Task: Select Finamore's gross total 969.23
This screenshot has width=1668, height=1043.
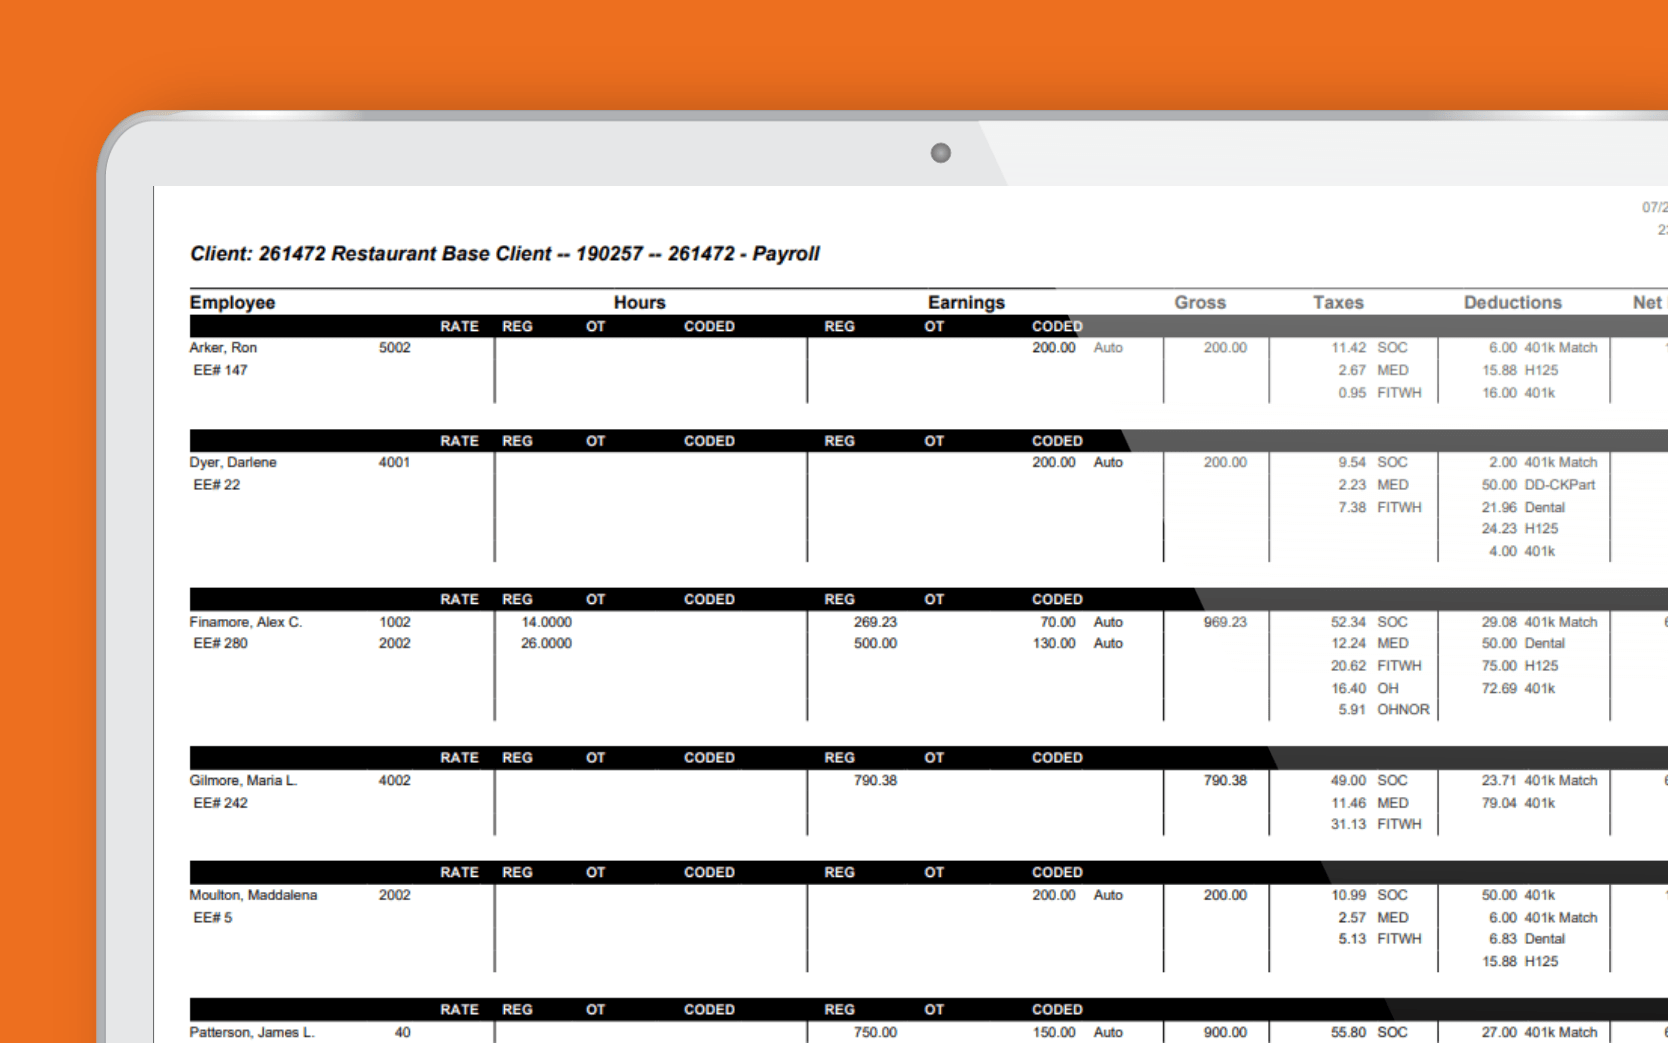Action: (x=1225, y=622)
